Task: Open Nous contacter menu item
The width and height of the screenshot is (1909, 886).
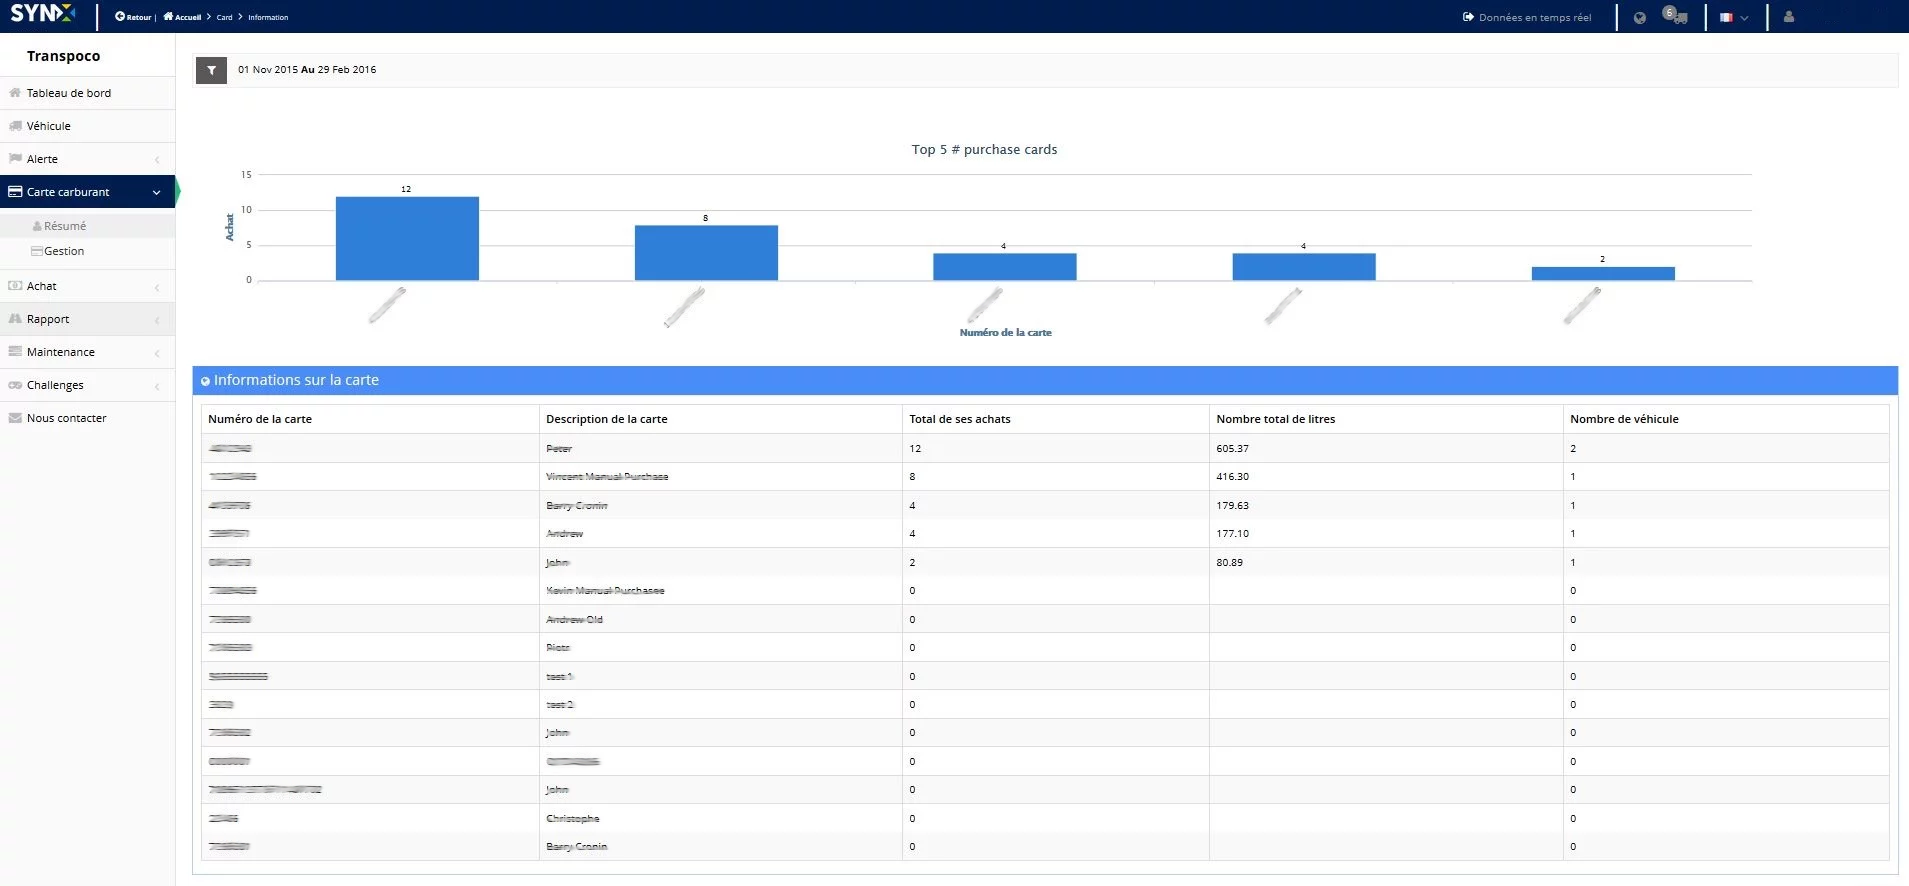Action: coord(88,418)
